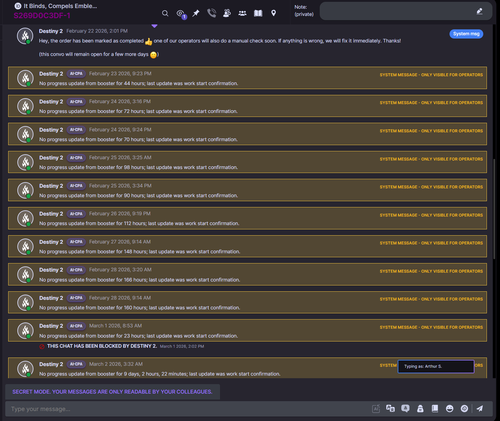Open the translate icon in message bar

pos(390,408)
